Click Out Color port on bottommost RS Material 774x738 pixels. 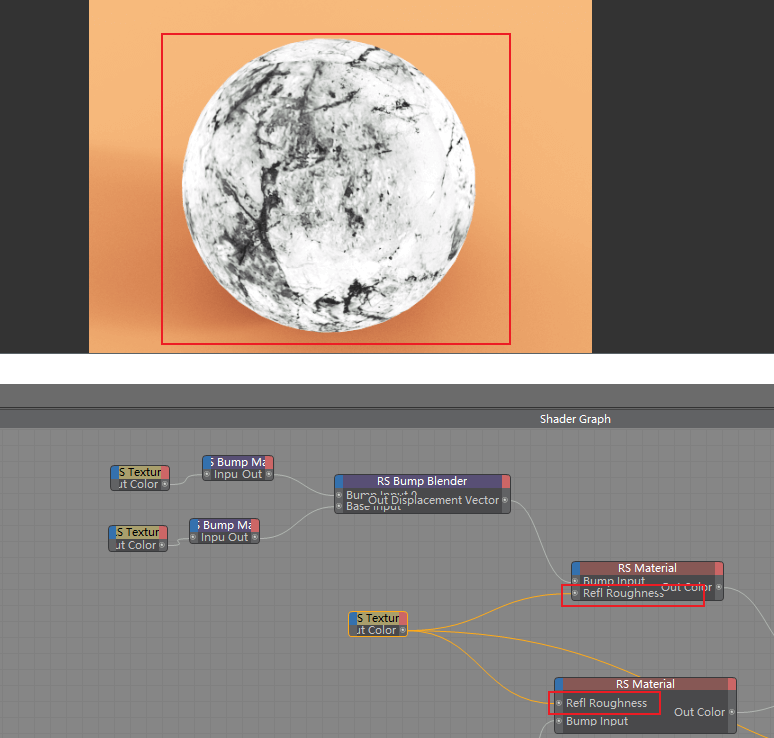(732, 712)
